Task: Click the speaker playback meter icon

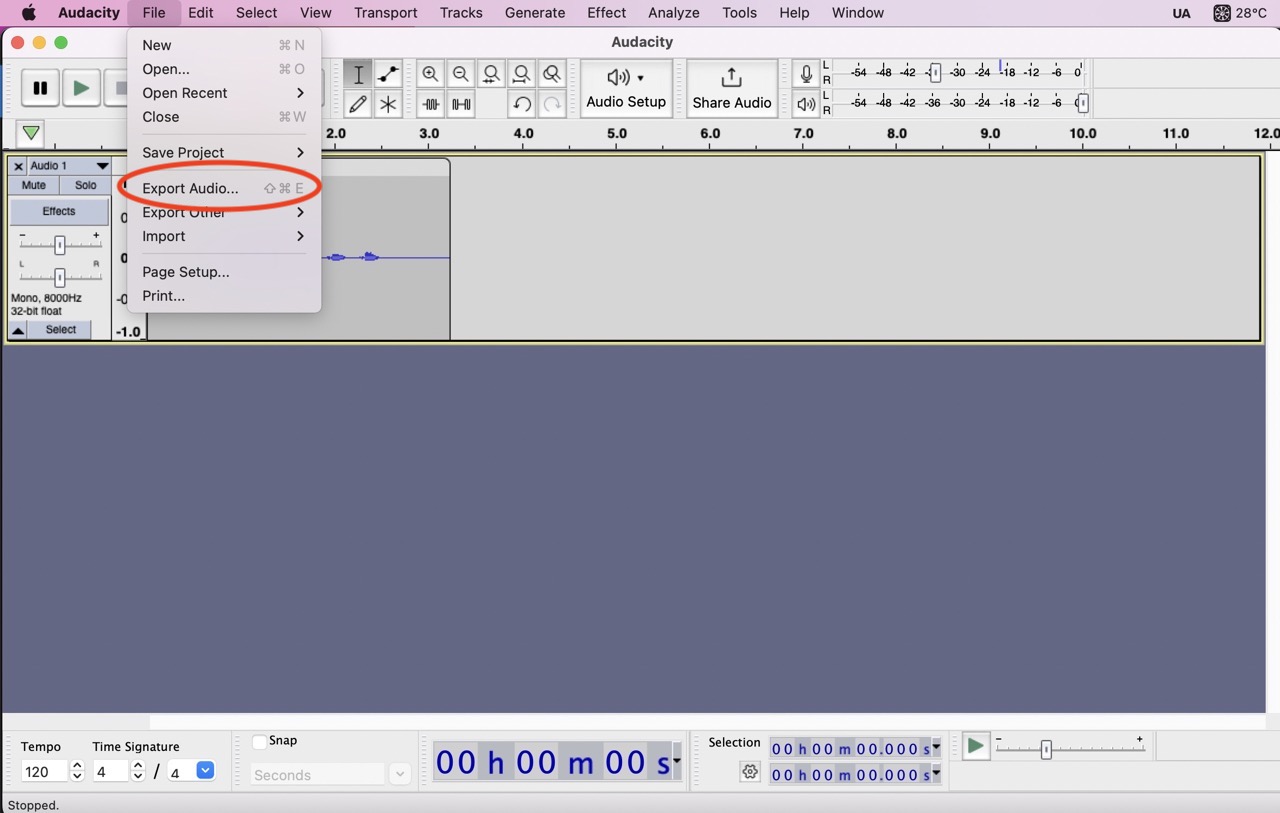Action: point(806,104)
